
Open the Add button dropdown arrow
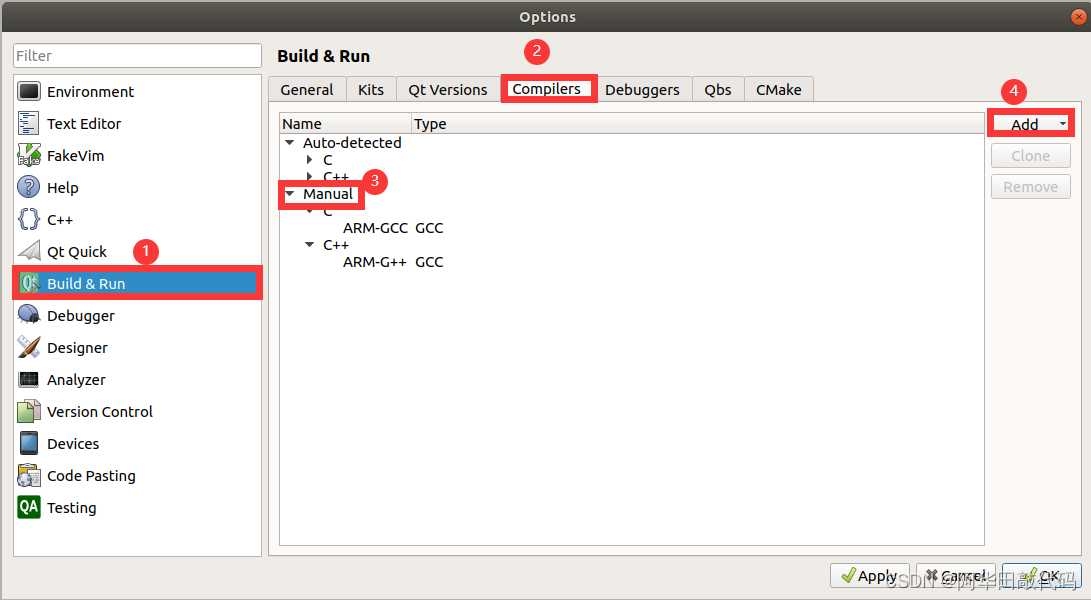pos(1060,123)
